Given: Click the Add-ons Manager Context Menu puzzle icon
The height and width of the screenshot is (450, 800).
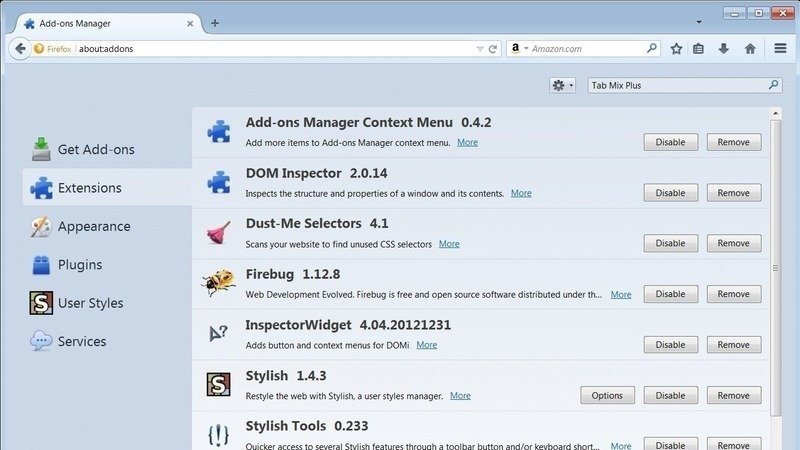Looking at the screenshot, I should [x=219, y=131].
